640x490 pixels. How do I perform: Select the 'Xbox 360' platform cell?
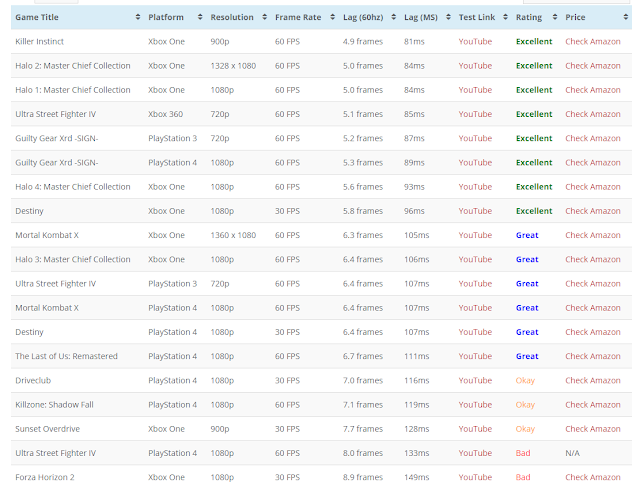[165, 114]
